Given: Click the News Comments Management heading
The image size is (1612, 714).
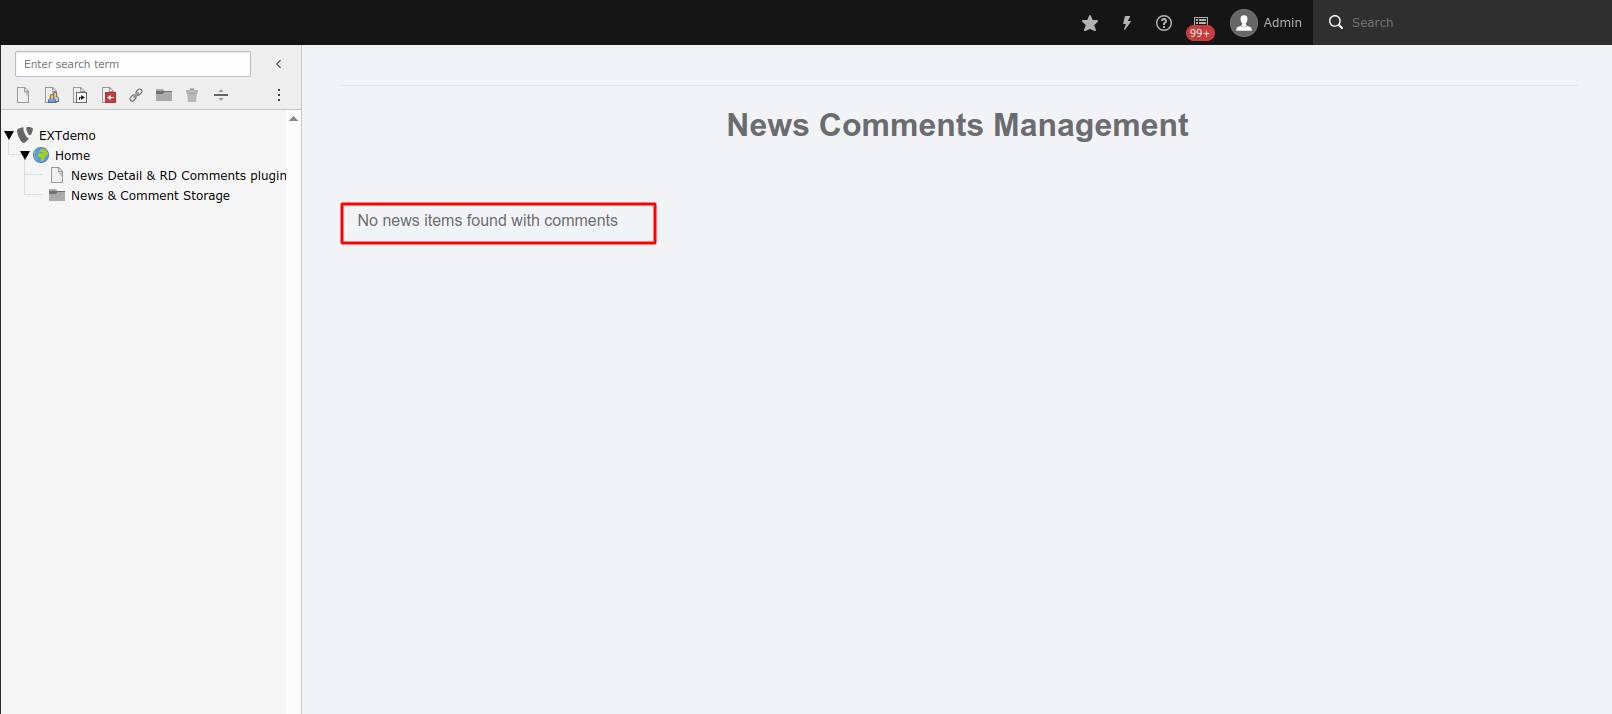Looking at the screenshot, I should (x=957, y=125).
